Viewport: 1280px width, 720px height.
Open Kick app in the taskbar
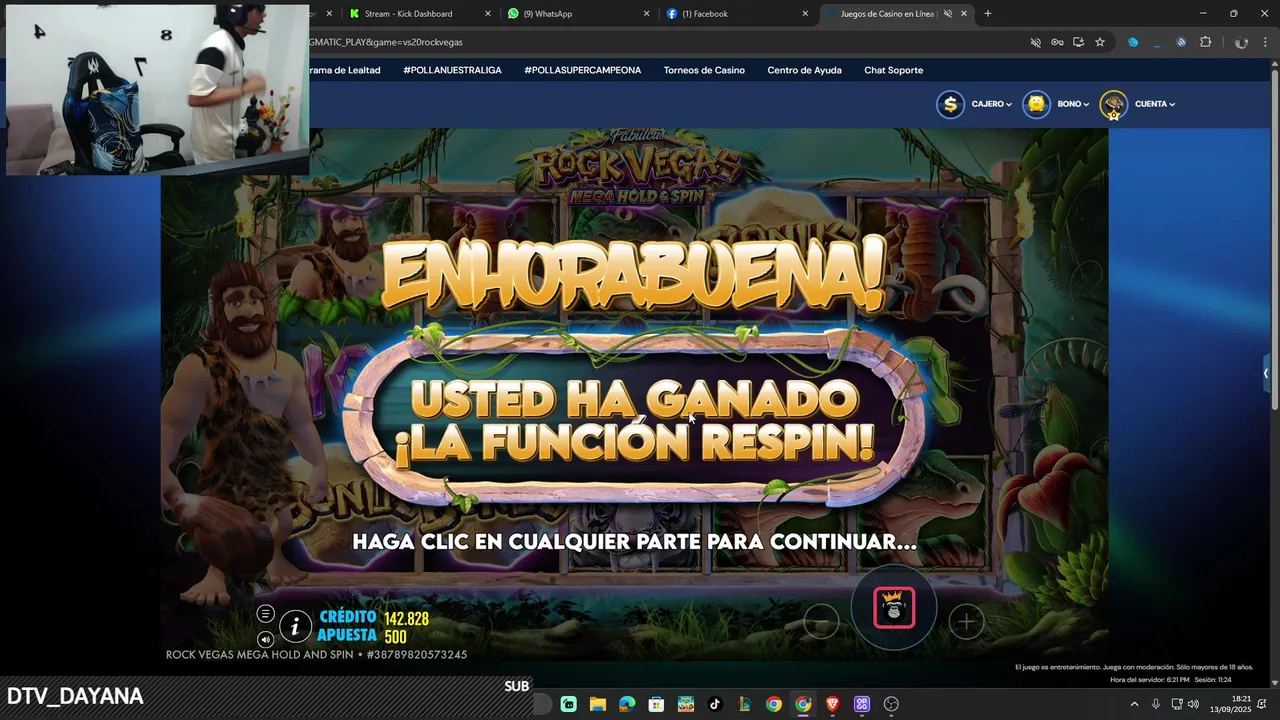pyautogui.click(x=569, y=704)
